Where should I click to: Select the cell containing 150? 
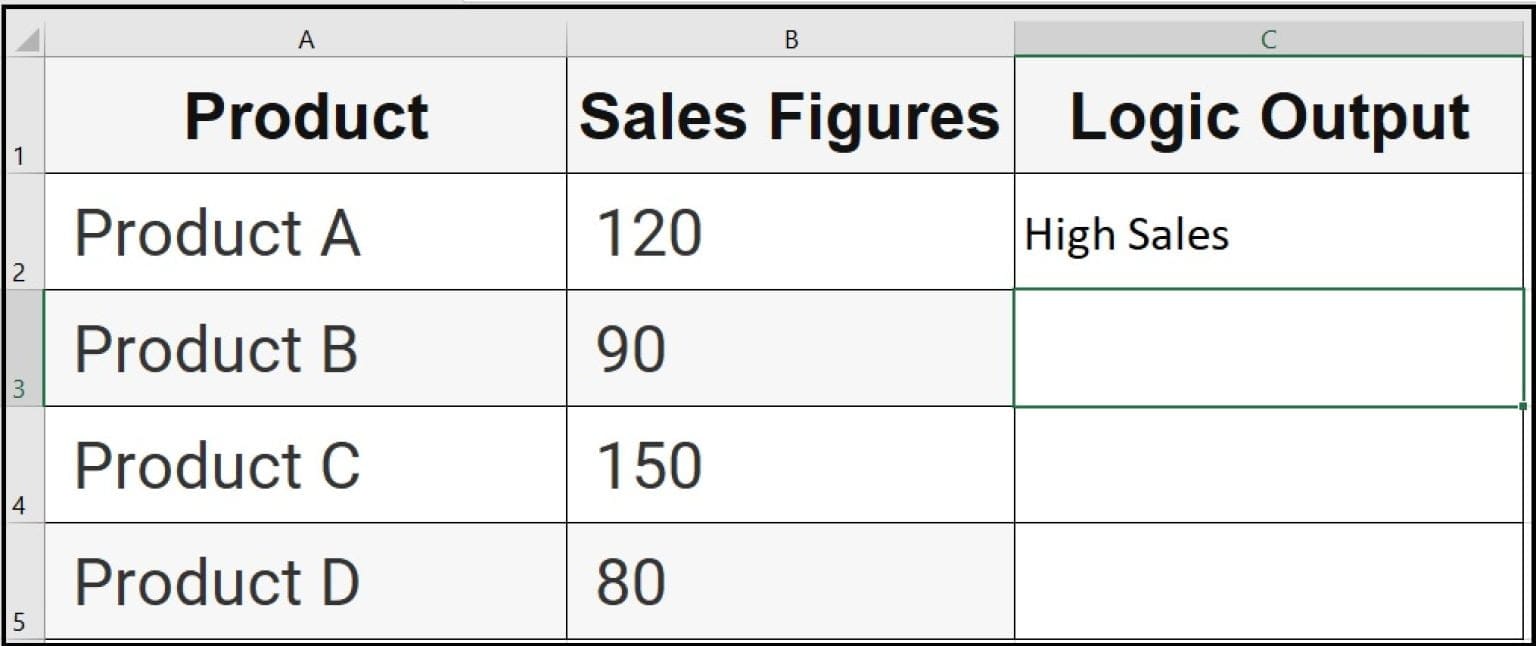coord(790,462)
